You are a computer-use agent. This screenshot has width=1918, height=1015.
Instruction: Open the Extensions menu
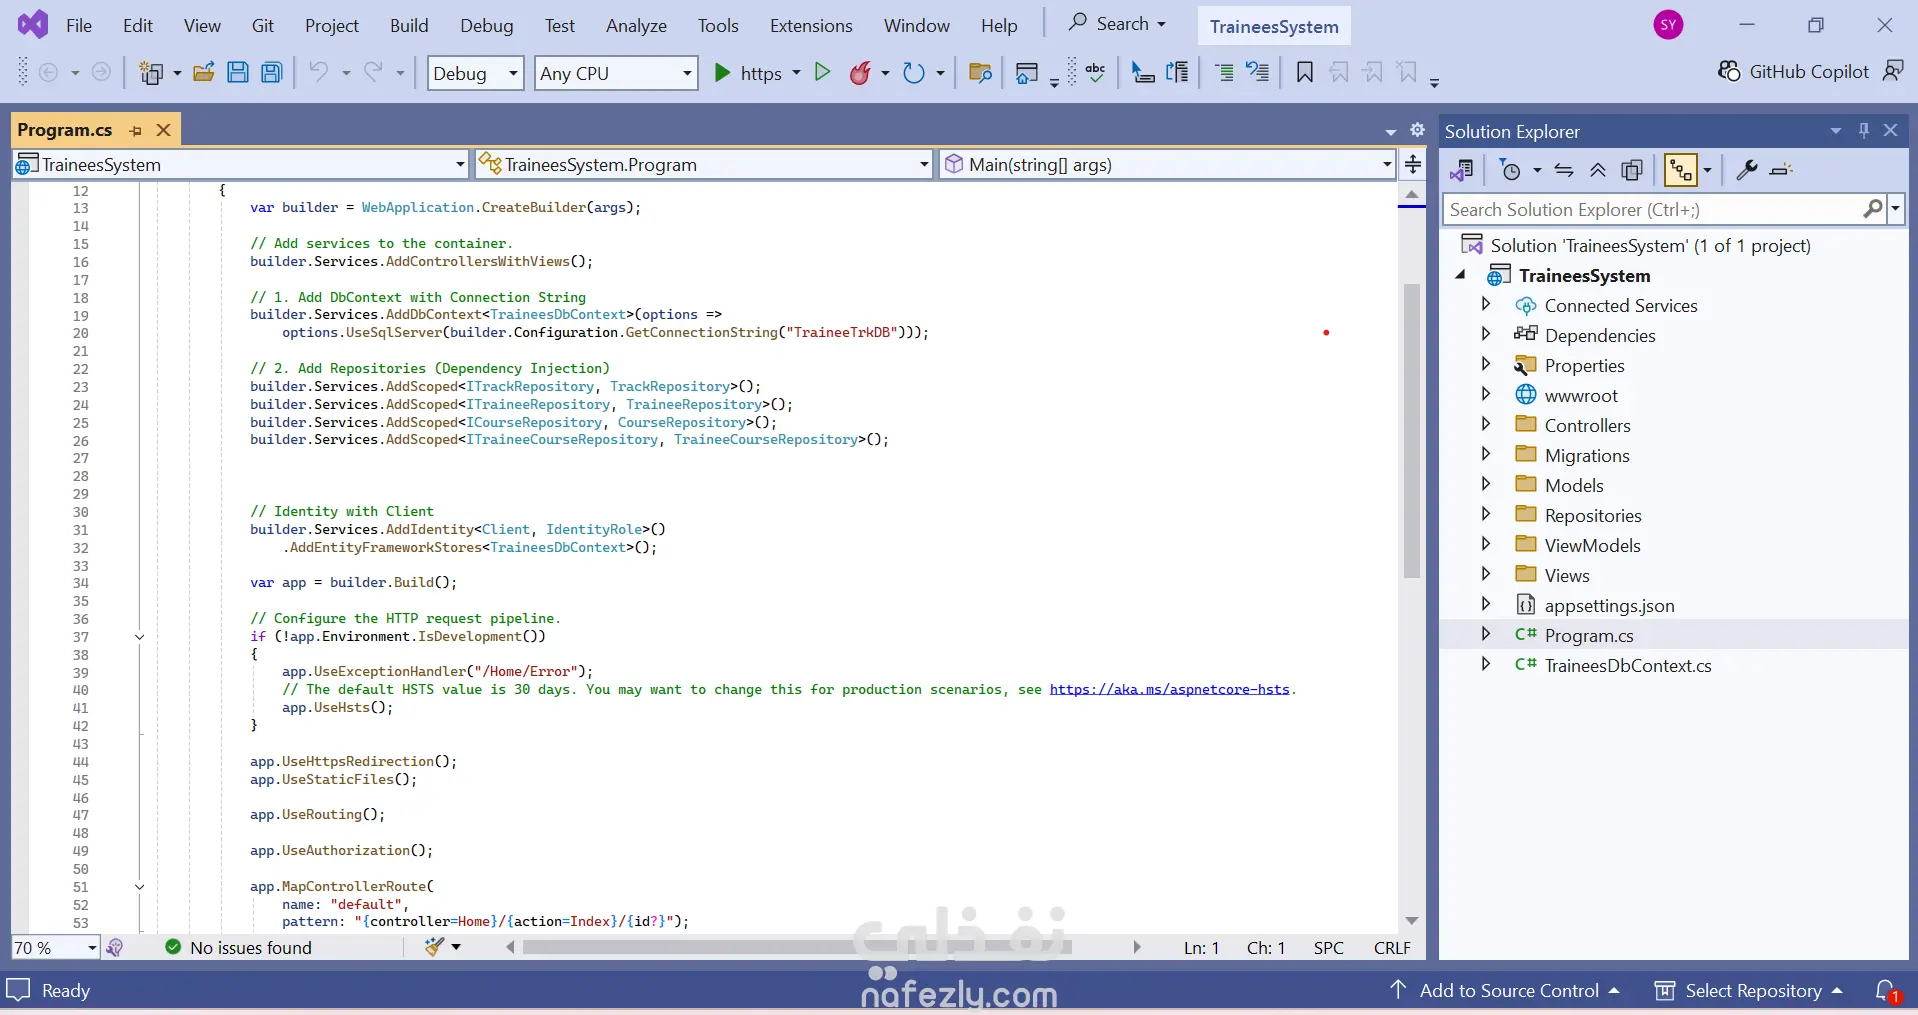(810, 26)
